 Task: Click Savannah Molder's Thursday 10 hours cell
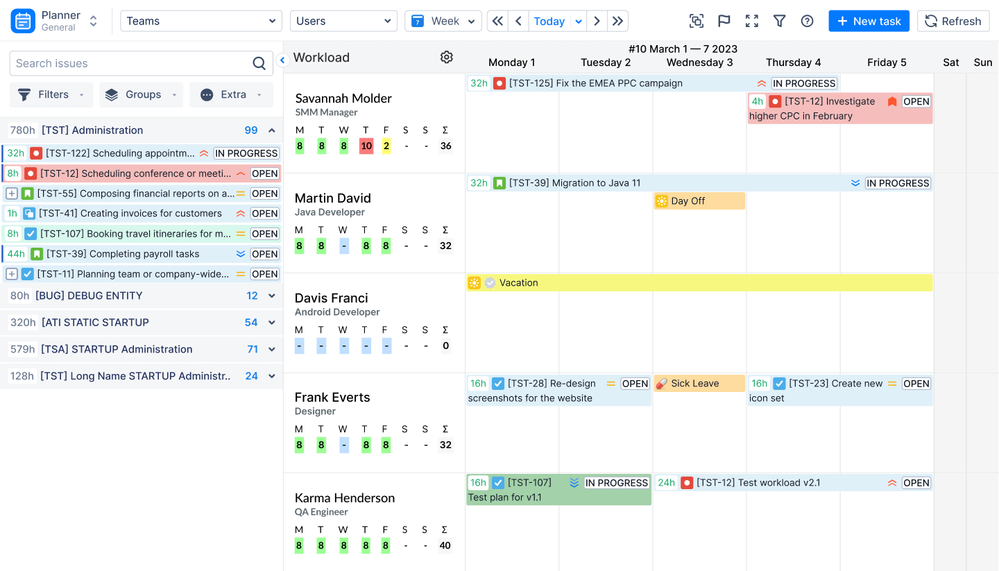(x=366, y=146)
